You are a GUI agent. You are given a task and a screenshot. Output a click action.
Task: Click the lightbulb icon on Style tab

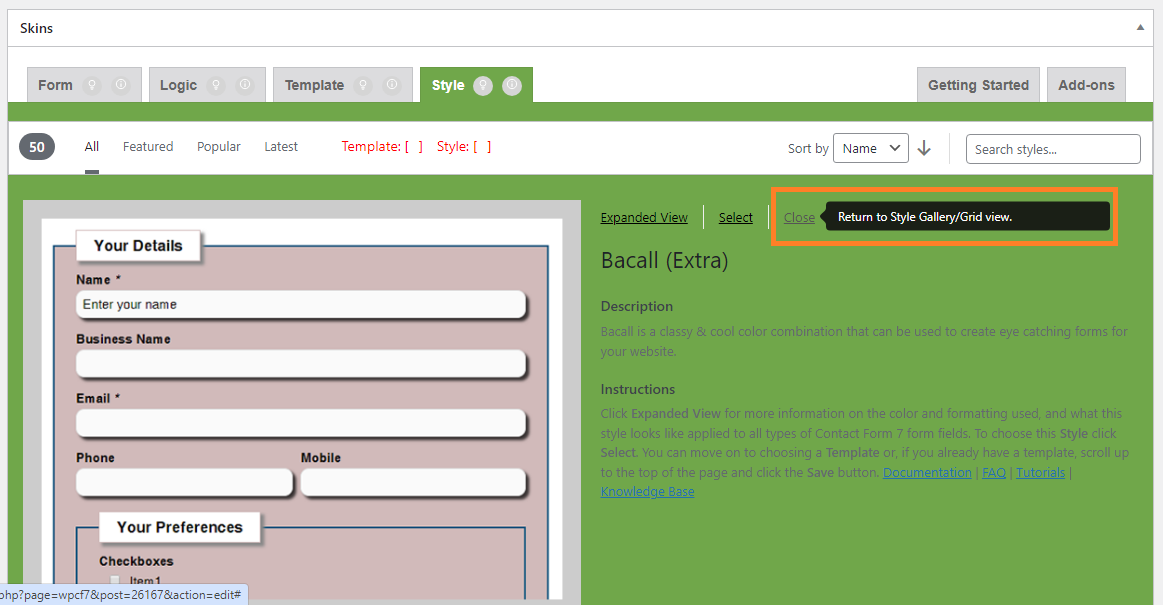[x=483, y=86]
